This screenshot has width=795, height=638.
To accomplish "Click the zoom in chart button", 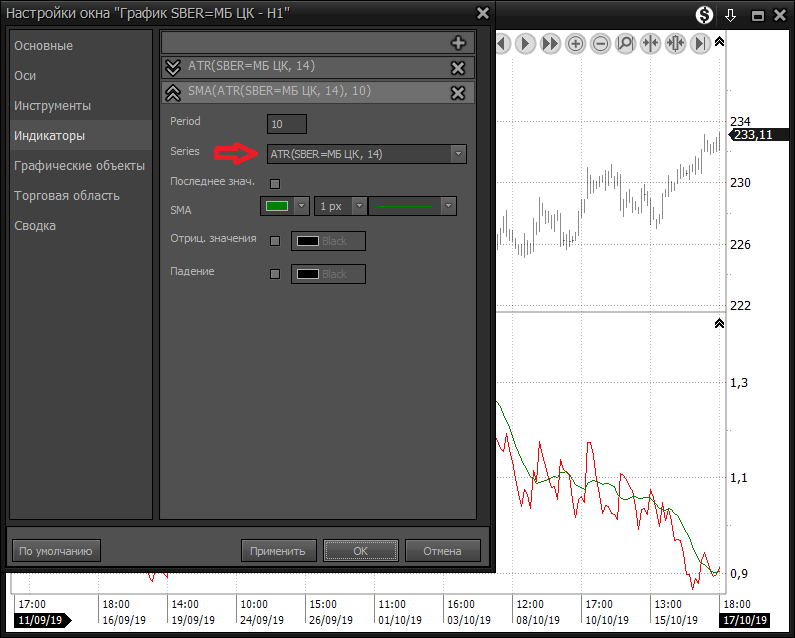I will (x=576, y=44).
